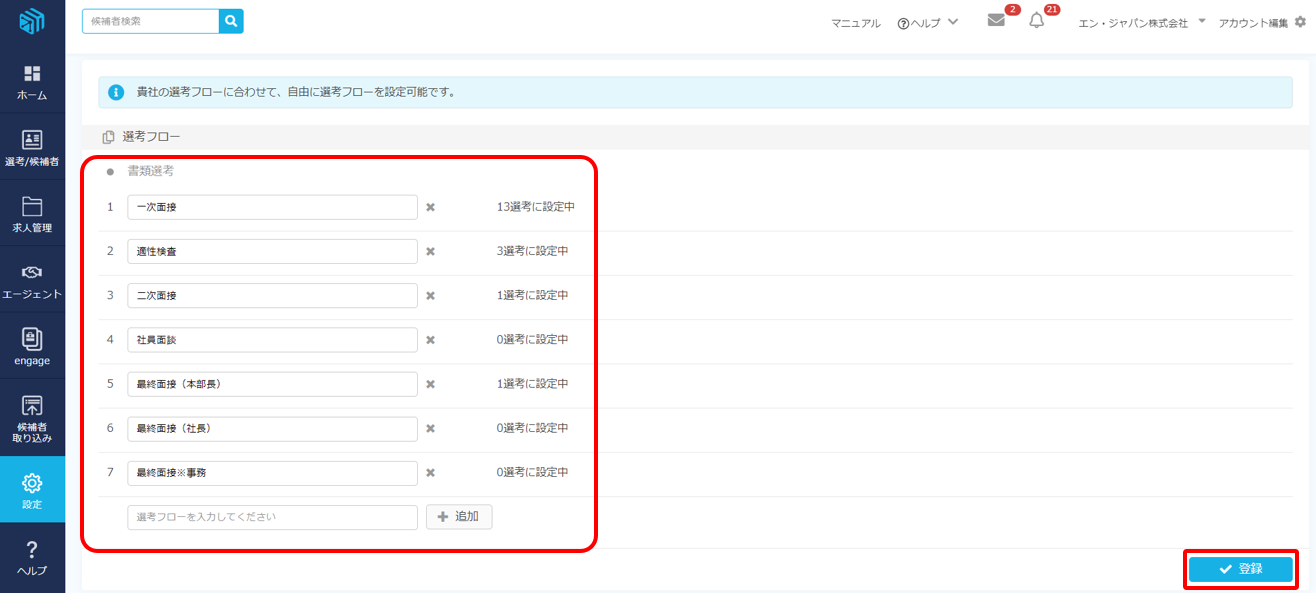Remove the 最終面接（社長） step with X
This screenshot has width=1316, height=595.
[430, 428]
